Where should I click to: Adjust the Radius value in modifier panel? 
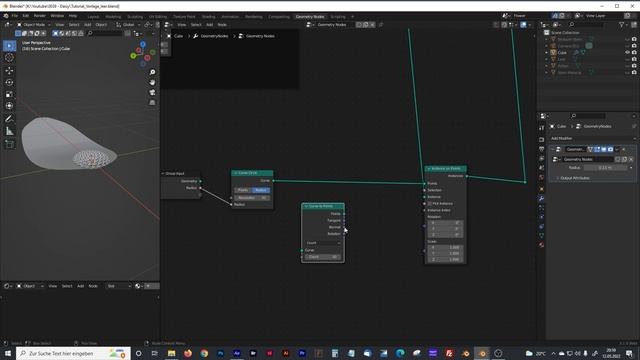pos(606,168)
